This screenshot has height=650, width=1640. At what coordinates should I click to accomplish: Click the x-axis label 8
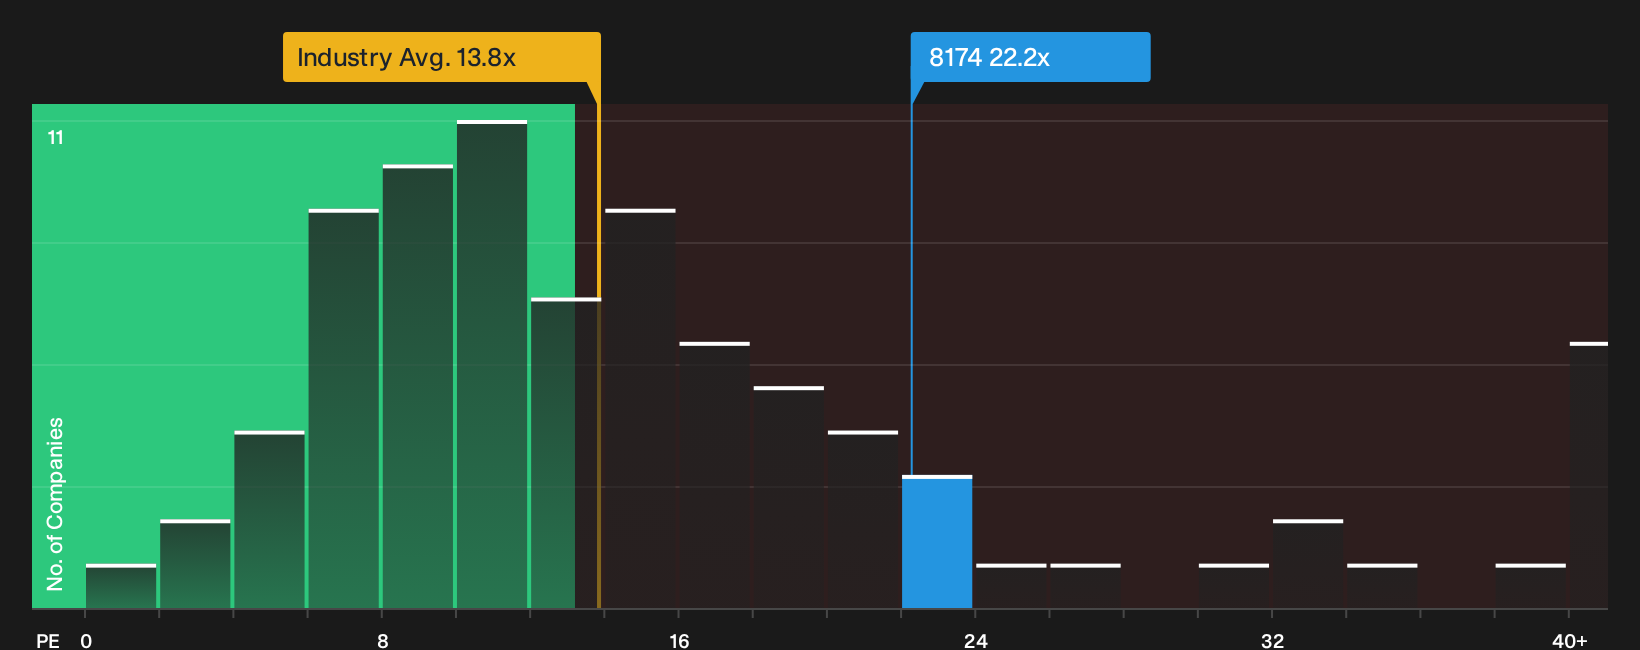coord(383,640)
